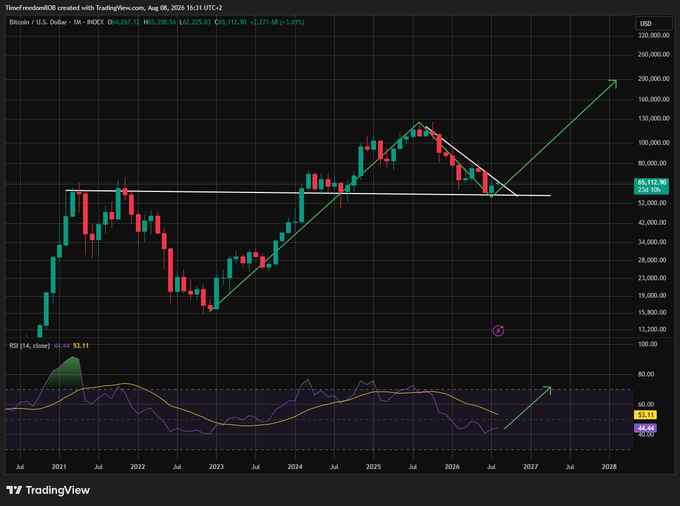680x506 pixels.
Task: Click the 28,000.00 price axis label
Action: pos(654,260)
